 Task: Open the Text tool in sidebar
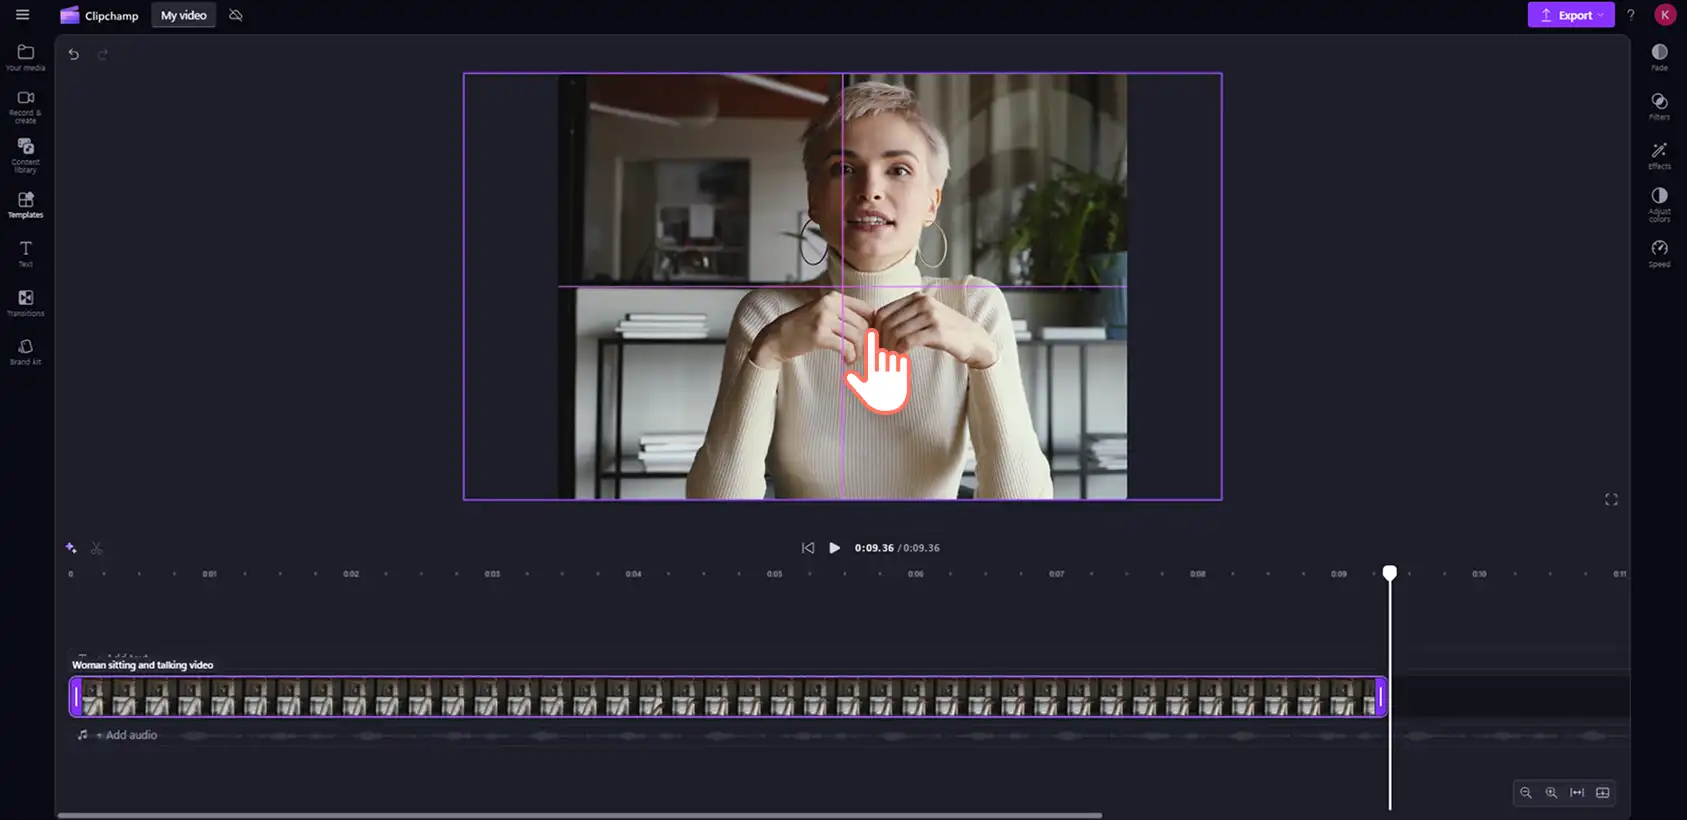point(26,253)
